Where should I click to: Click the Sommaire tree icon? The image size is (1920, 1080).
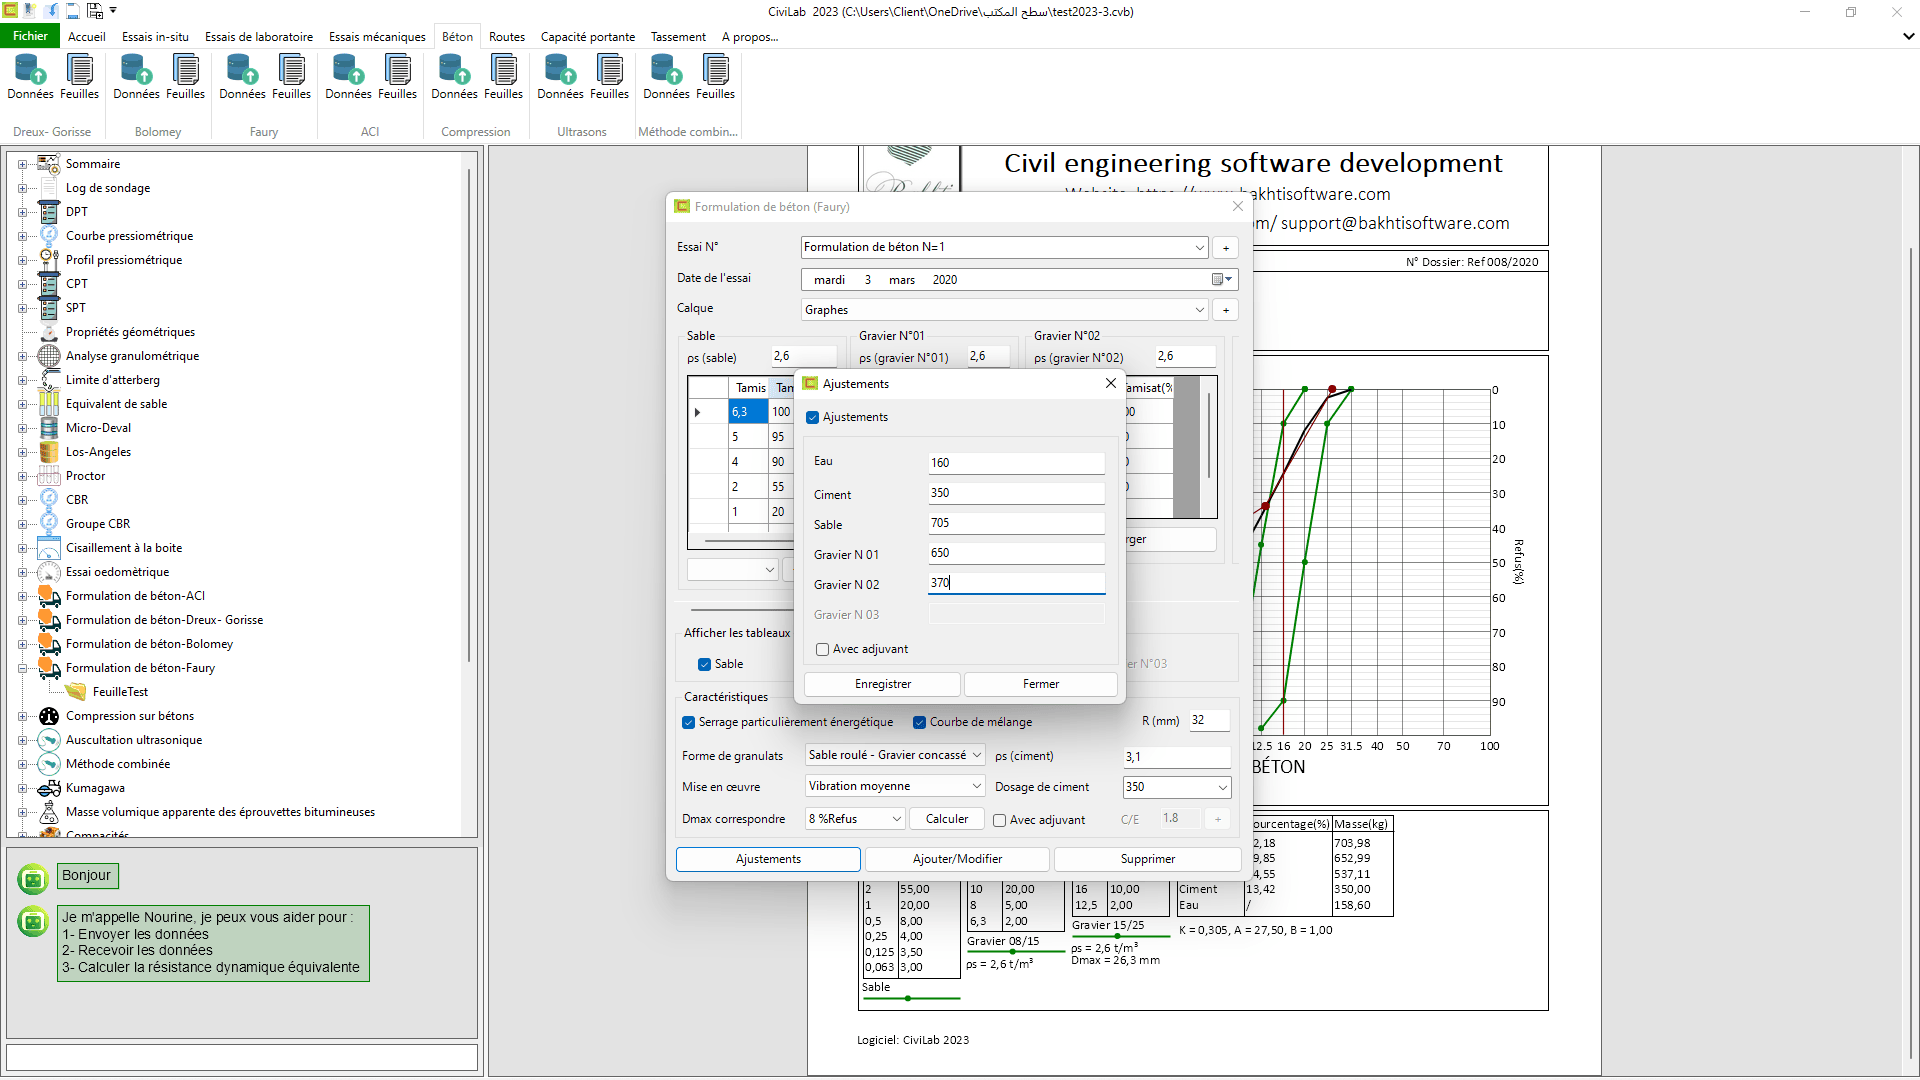[49, 164]
